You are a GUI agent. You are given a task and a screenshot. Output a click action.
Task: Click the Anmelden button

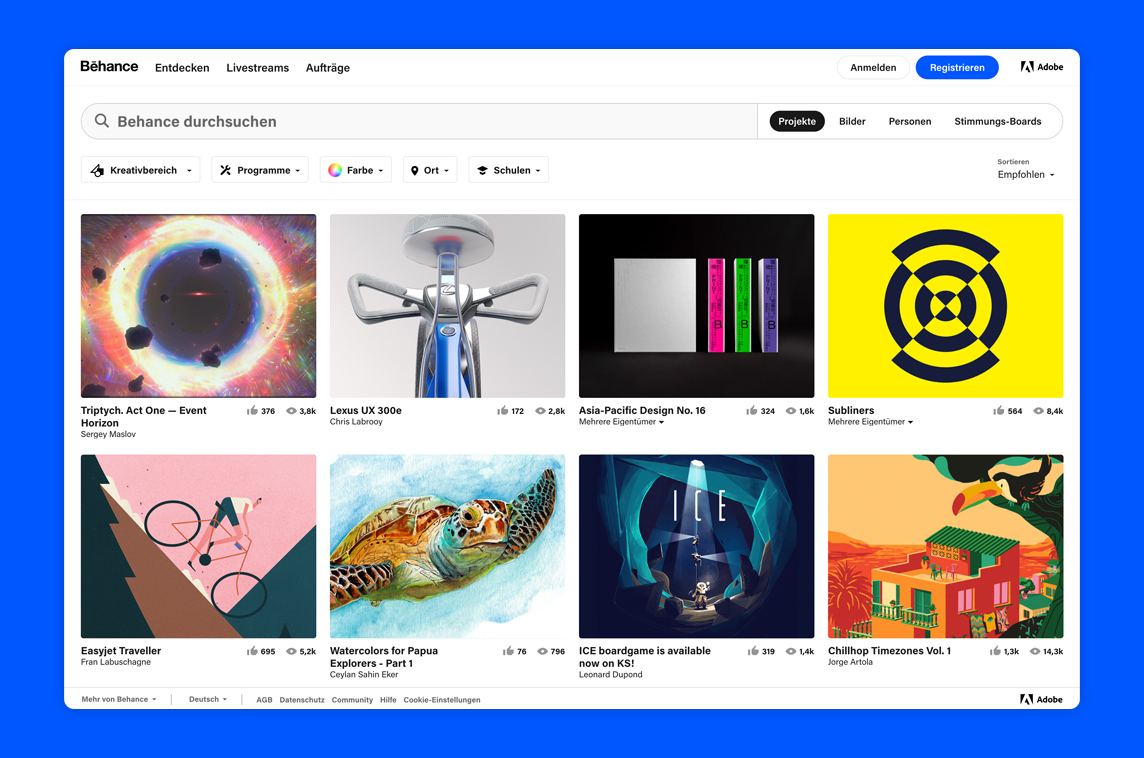[x=873, y=67]
